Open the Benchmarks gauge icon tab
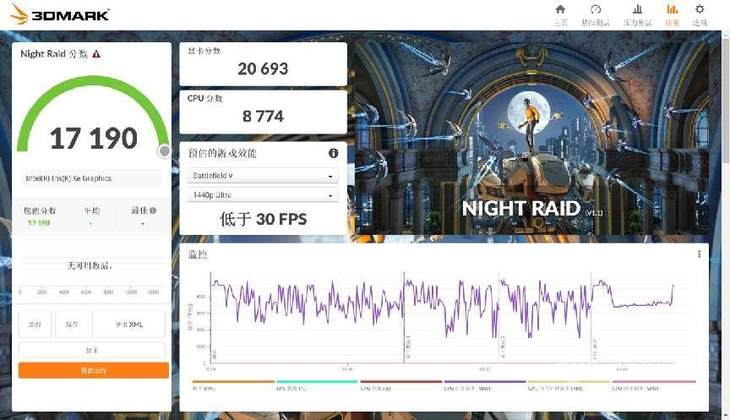 coord(595,9)
